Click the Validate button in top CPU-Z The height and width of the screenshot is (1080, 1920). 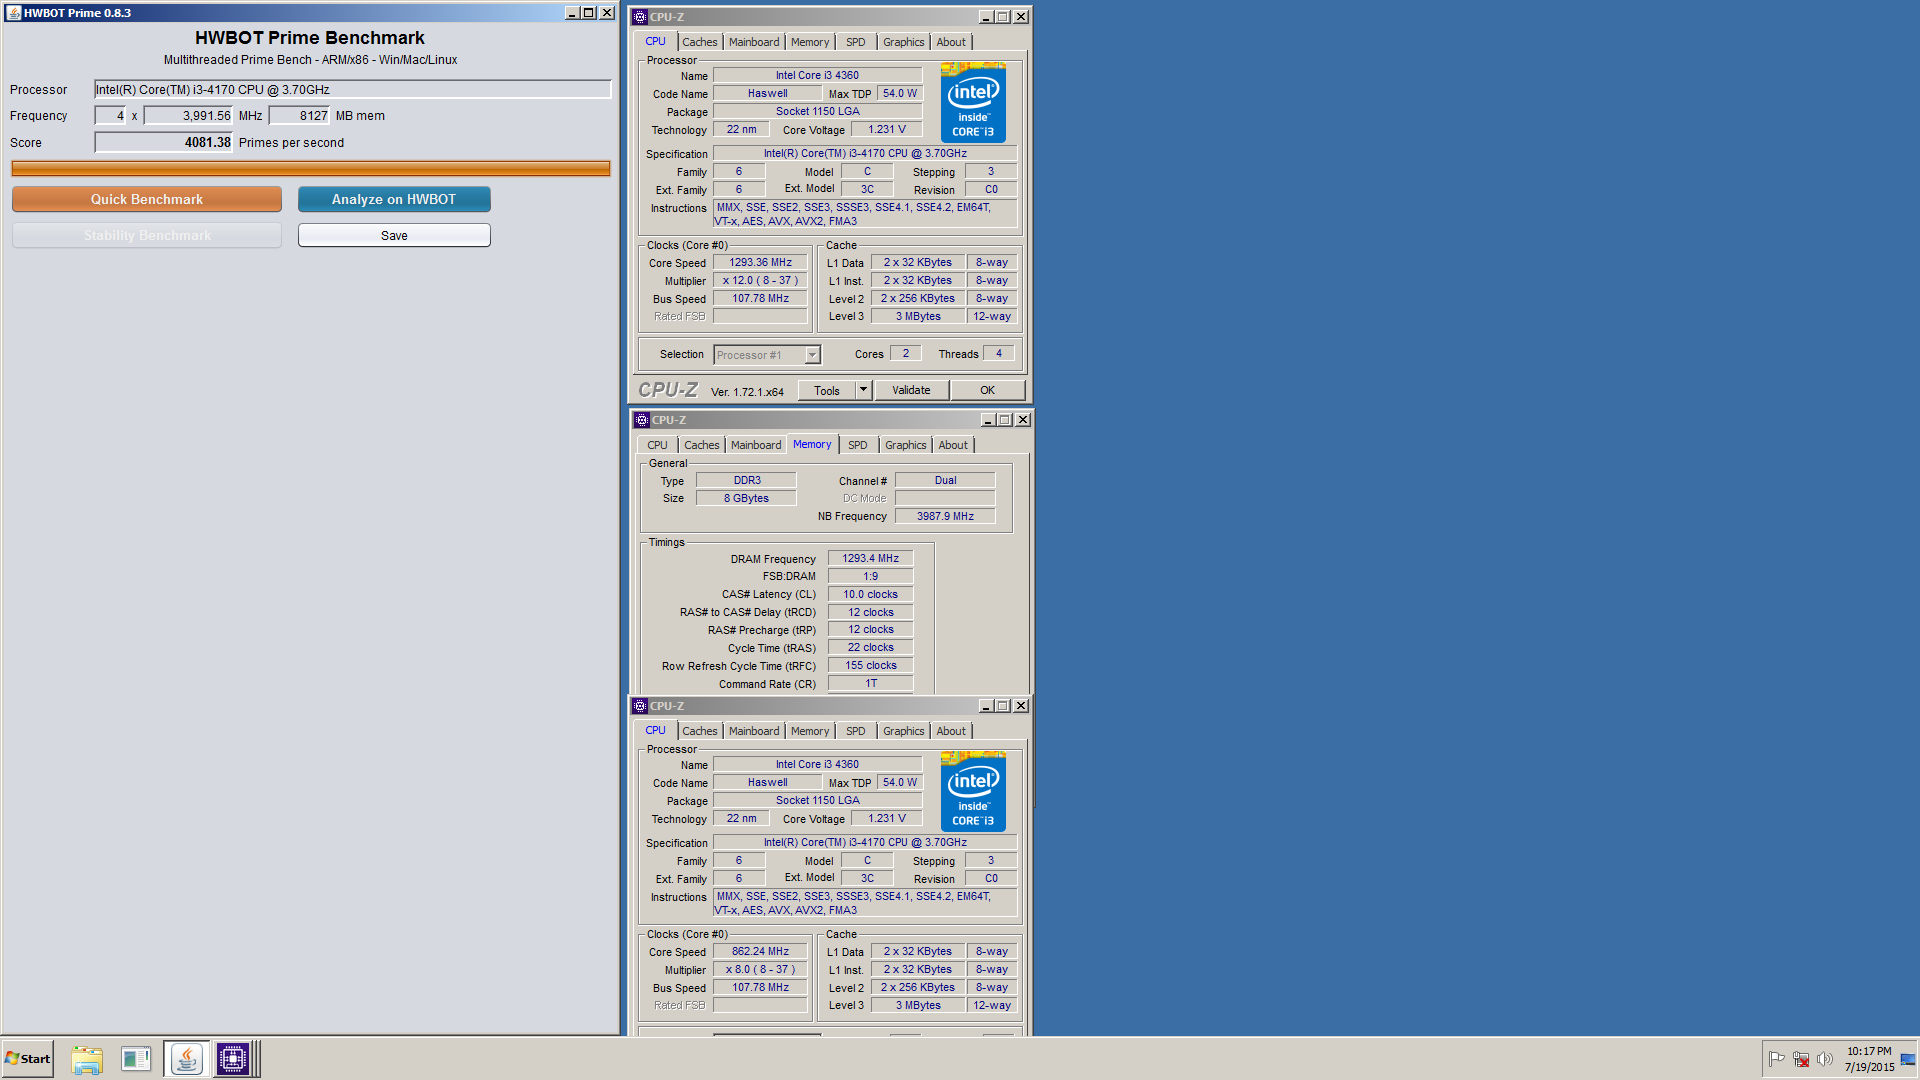[x=911, y=390]
